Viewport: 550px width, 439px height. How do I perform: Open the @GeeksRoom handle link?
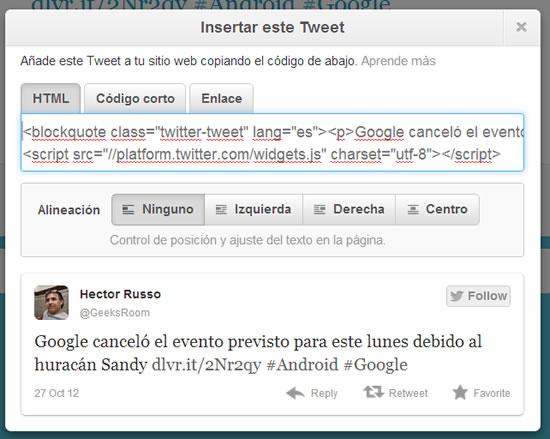point(115,312)
